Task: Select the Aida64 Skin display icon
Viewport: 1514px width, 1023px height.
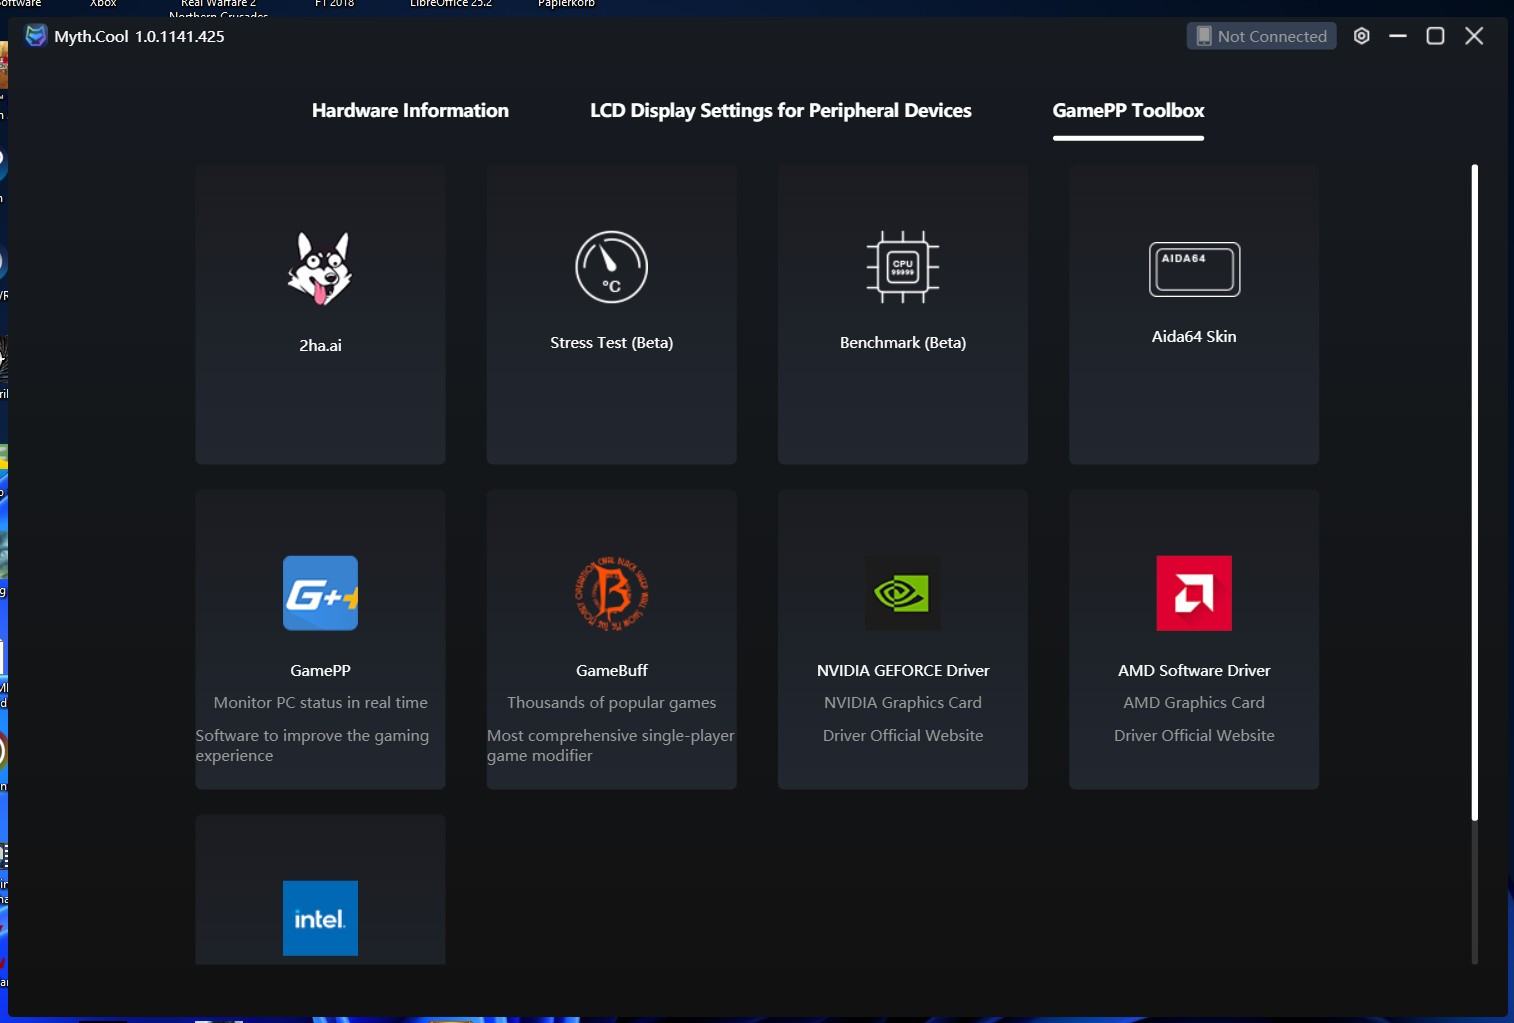Action: (1194, 269)
